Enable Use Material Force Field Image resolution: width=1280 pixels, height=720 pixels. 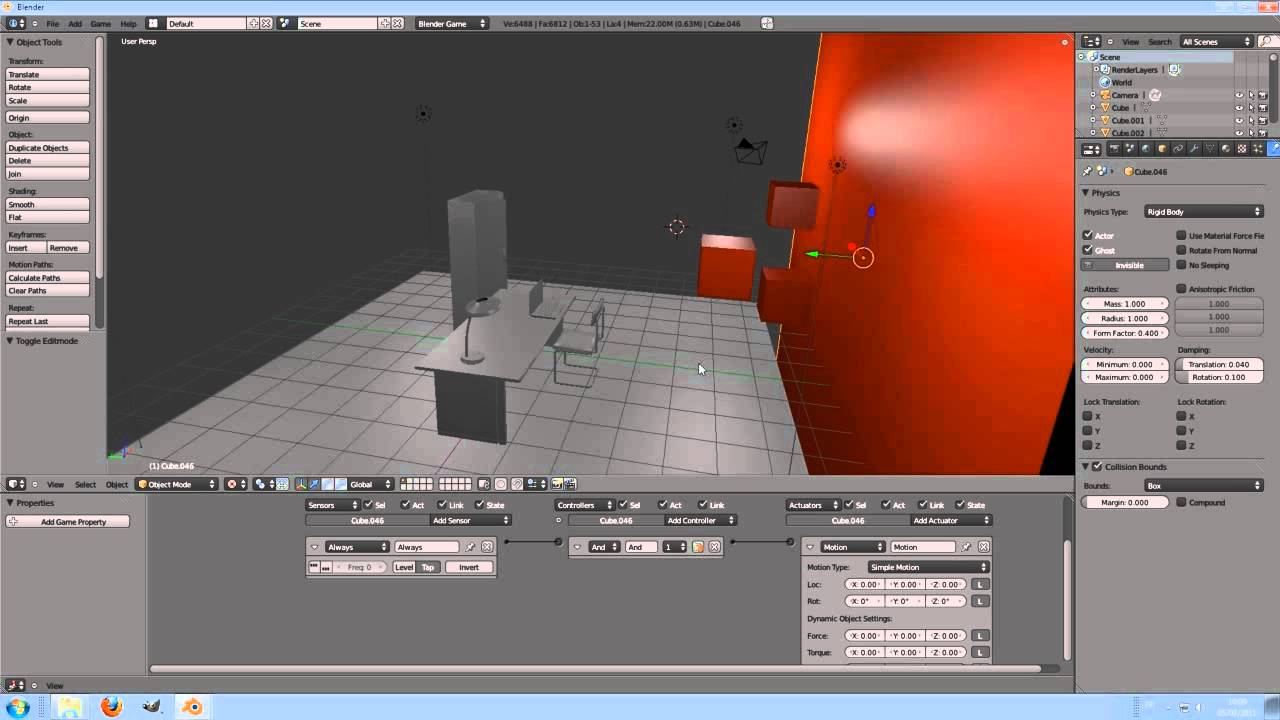coord(1182,236)
